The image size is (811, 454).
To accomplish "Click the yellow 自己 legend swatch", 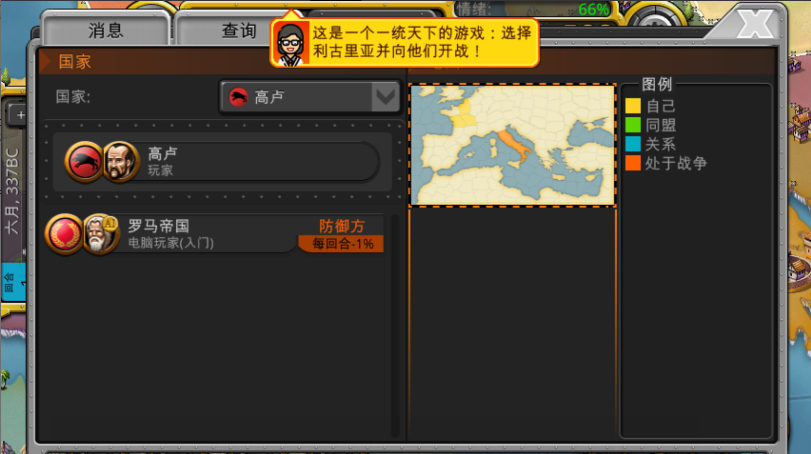I will [632, 106].
